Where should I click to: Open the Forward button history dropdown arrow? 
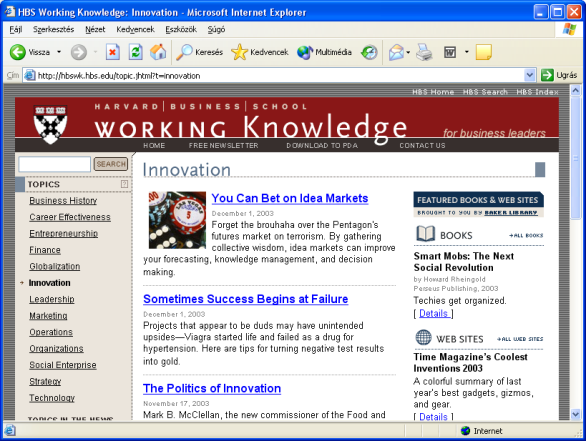pos(95,52)
